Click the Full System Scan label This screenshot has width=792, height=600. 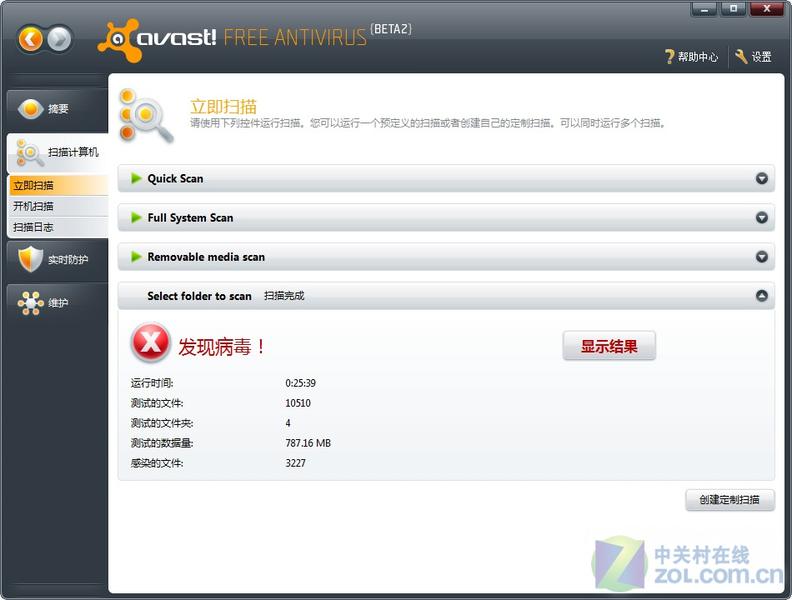190,218
